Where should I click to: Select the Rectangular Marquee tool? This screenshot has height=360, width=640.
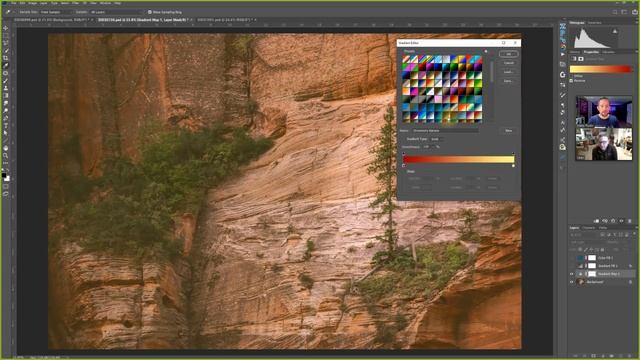6,36
